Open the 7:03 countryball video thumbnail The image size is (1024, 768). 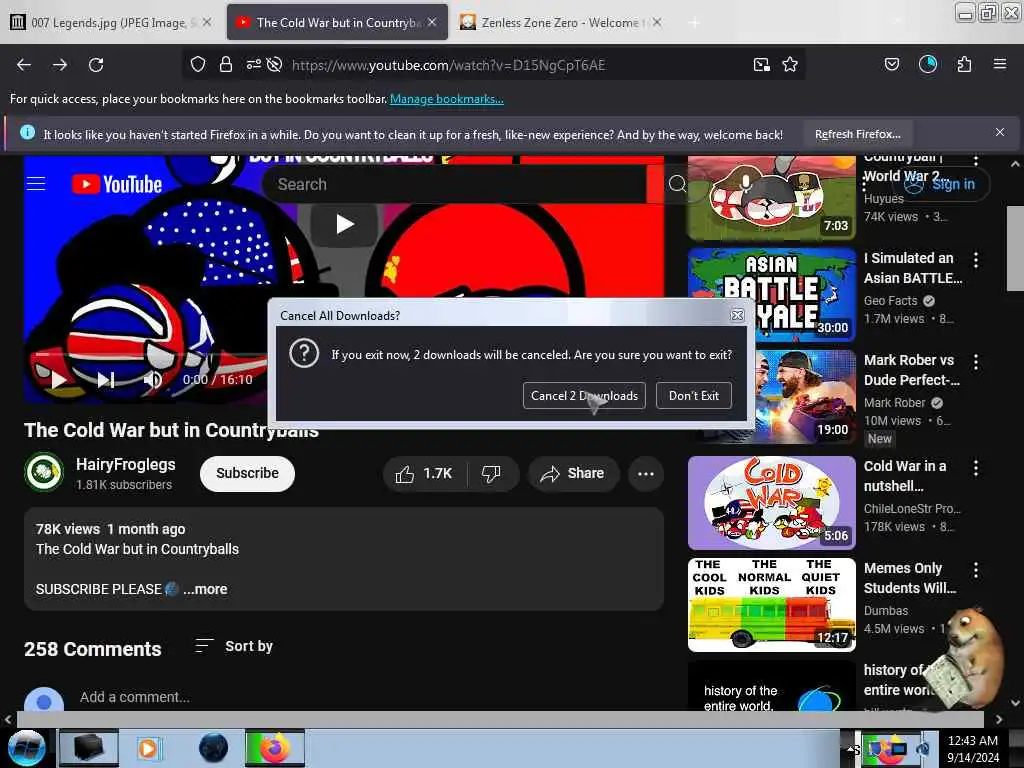tap(772, 198)
